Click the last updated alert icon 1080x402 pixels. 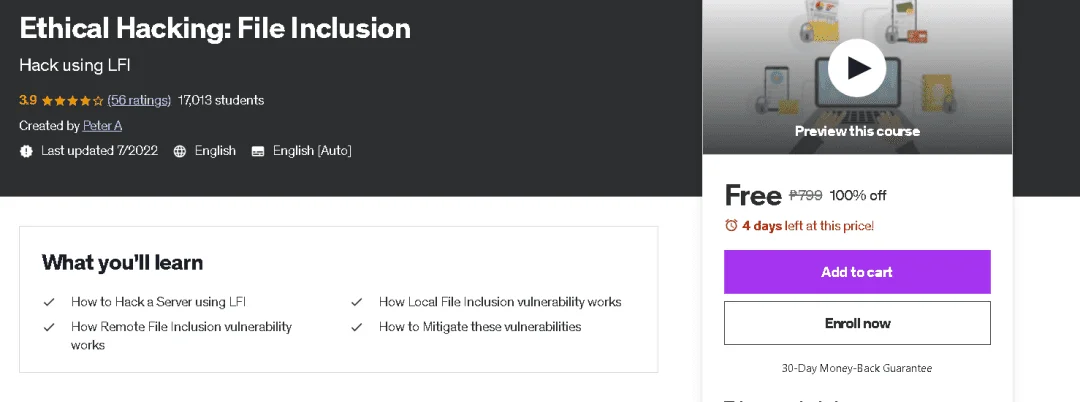(x=26, y=151)
